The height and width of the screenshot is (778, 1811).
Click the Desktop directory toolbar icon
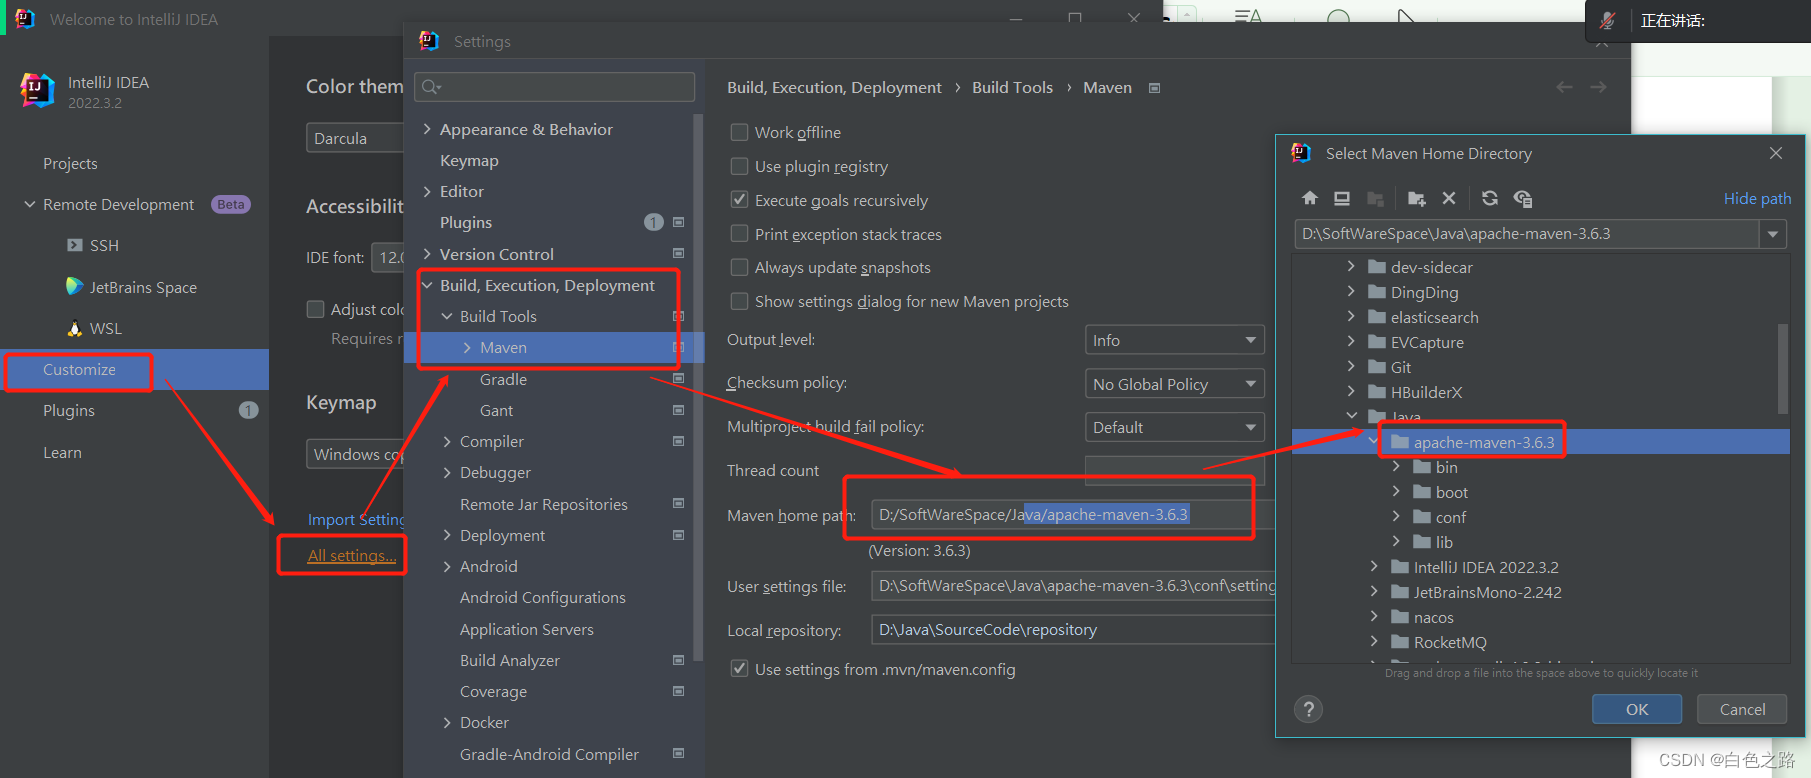coord(1342,198)
